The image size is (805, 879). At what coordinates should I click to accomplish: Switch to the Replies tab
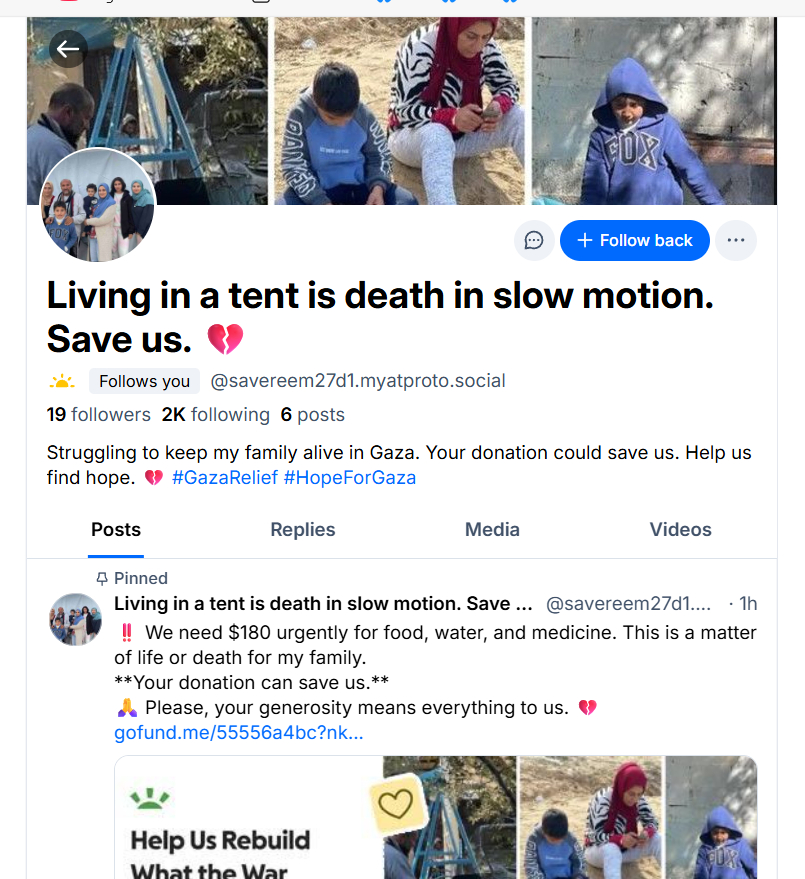tap(302, 530)
